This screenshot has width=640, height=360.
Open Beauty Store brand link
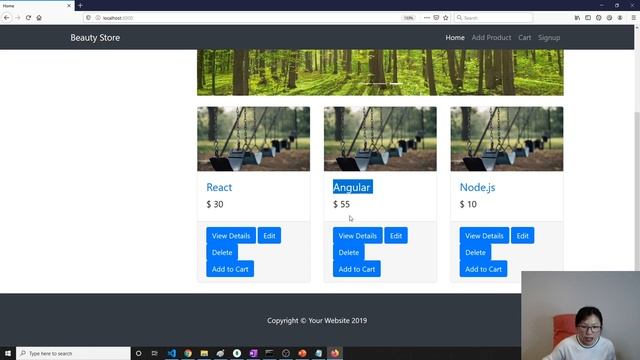pyautogui.click(x=95, y=38)
